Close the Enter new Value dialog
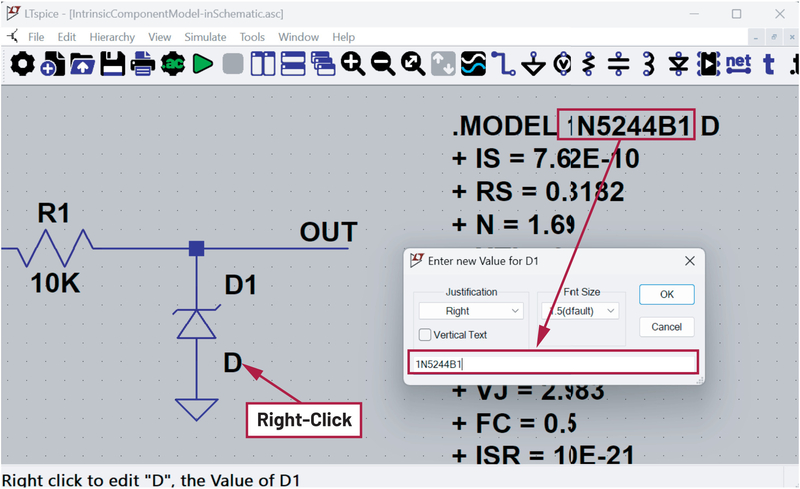This screenshot has height=489, width=800. click(x=689, y=261)
